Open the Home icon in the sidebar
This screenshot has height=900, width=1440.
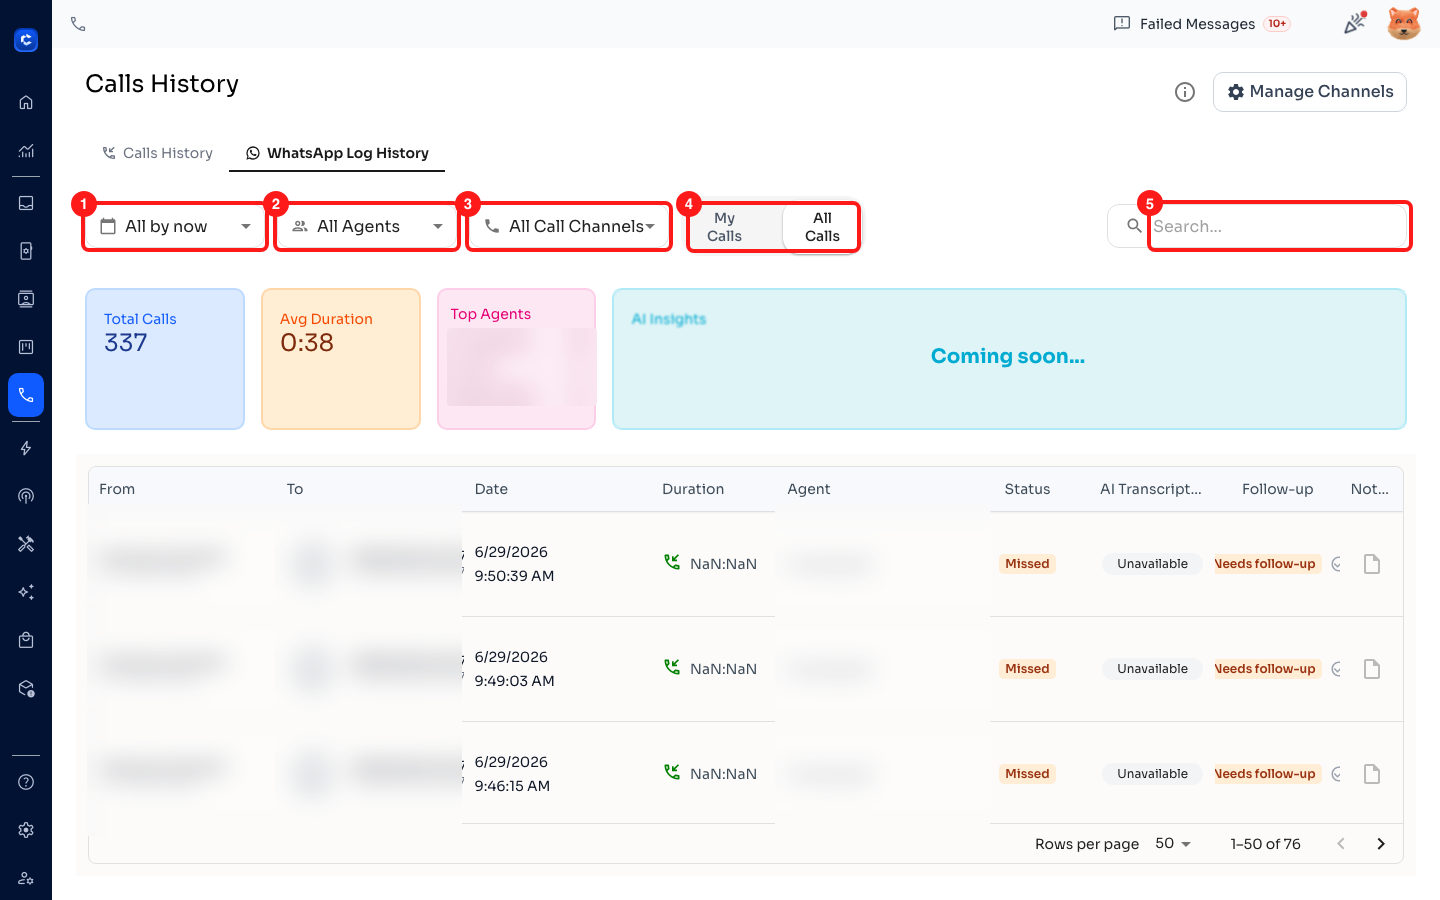pos(26,102)
